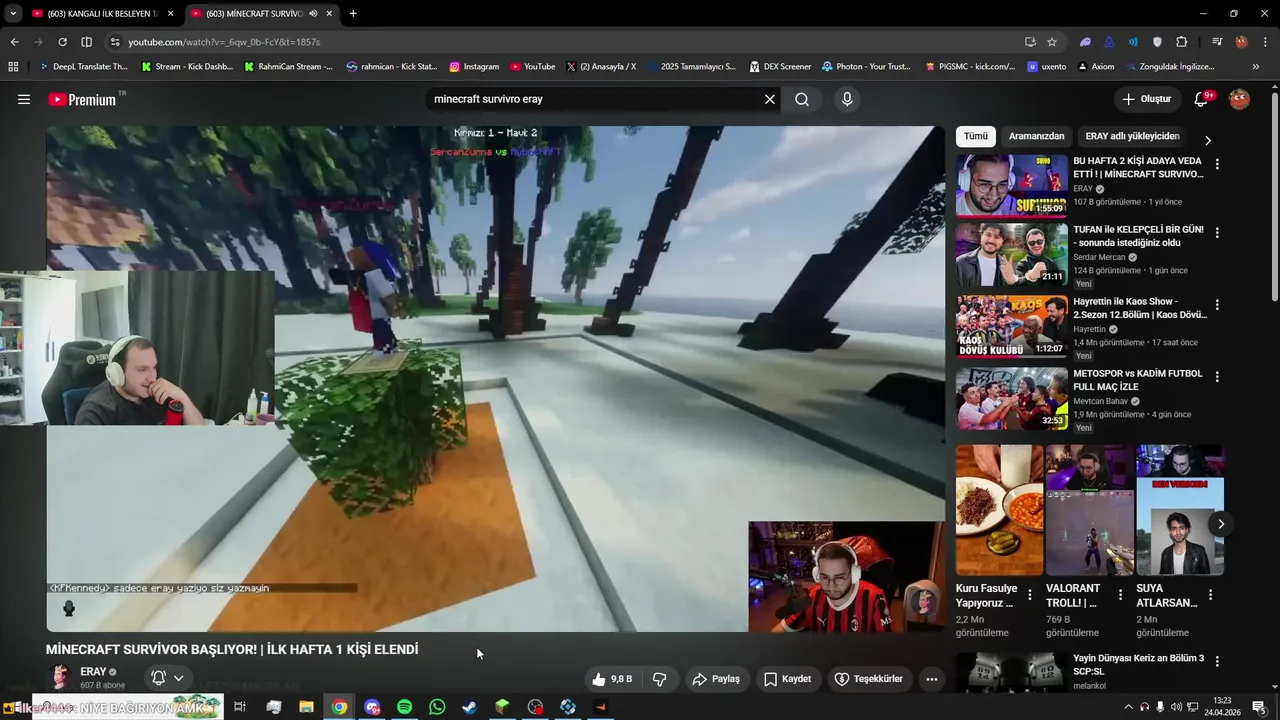1280x720 pixels.
Task: Show hidden bookmarks with the double chevron
Action: (1256, 67)
